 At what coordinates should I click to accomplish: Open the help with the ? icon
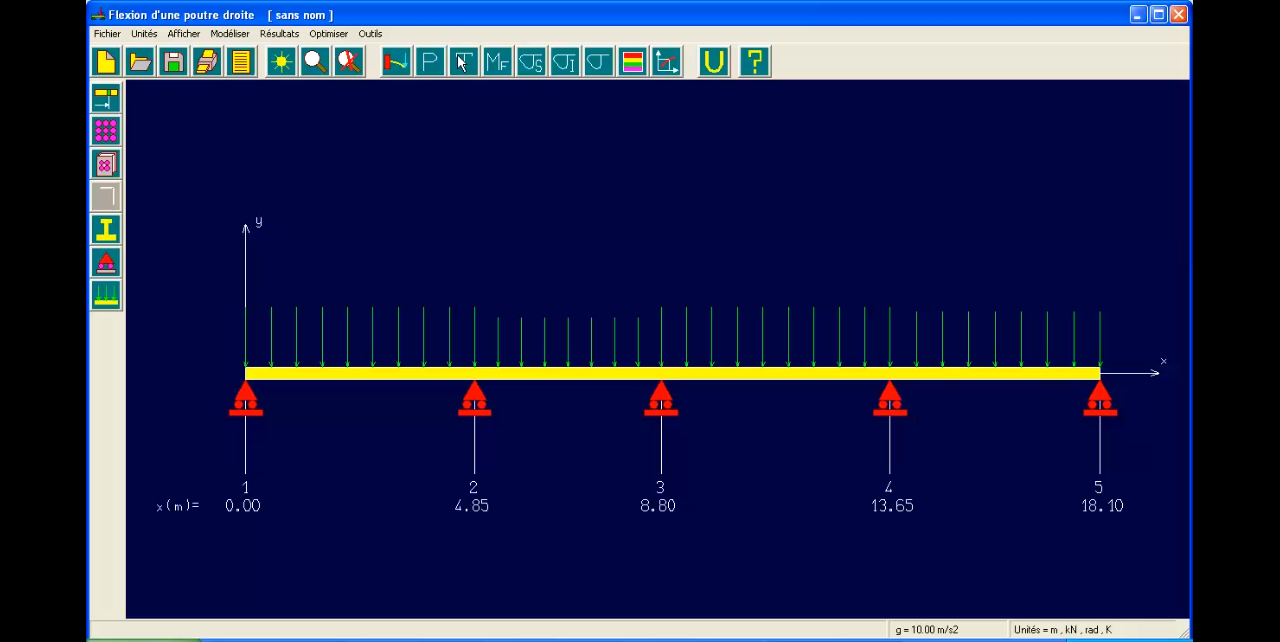754,61
